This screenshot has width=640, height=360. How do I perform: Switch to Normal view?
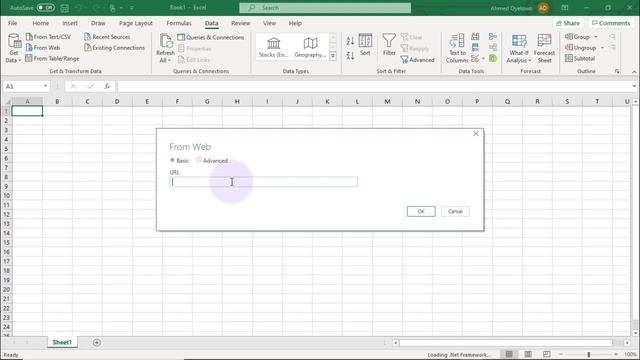click(x=509, y=354)
